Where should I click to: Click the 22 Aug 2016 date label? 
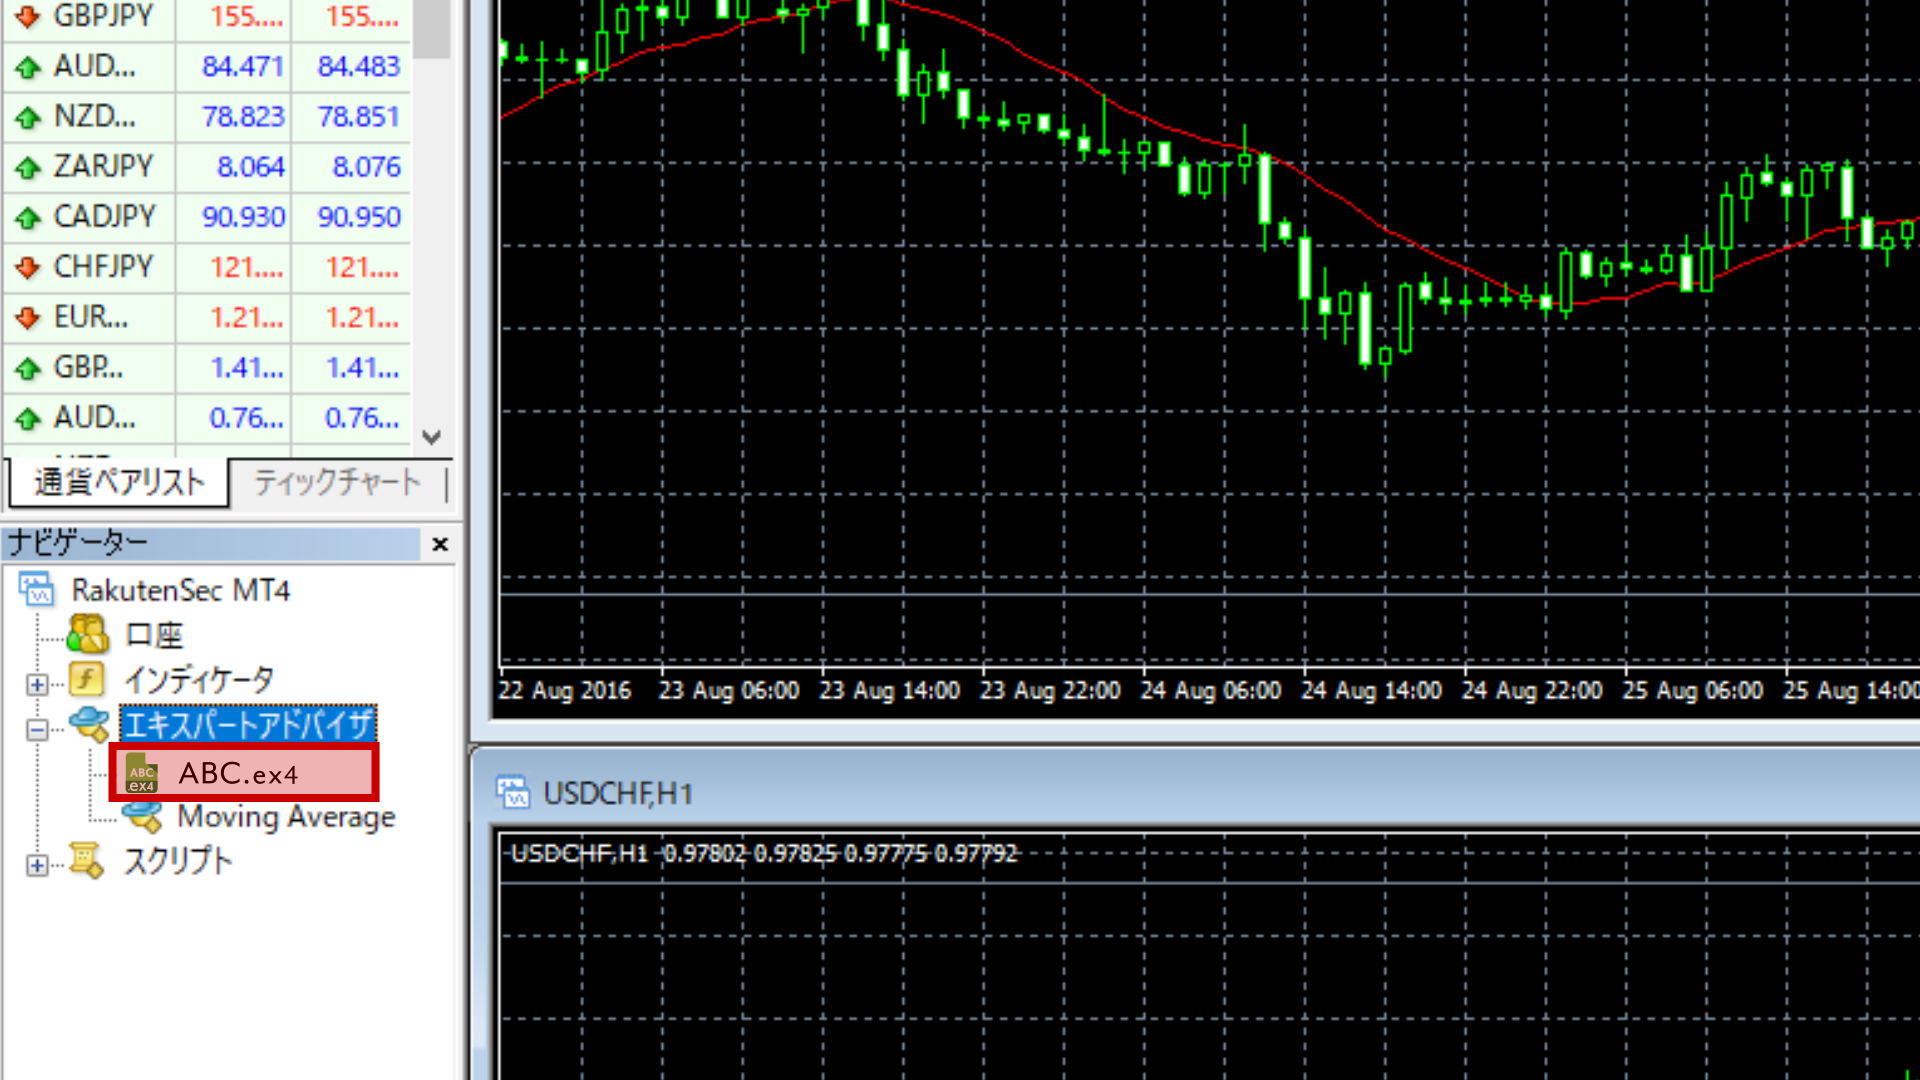coord(565,691)
